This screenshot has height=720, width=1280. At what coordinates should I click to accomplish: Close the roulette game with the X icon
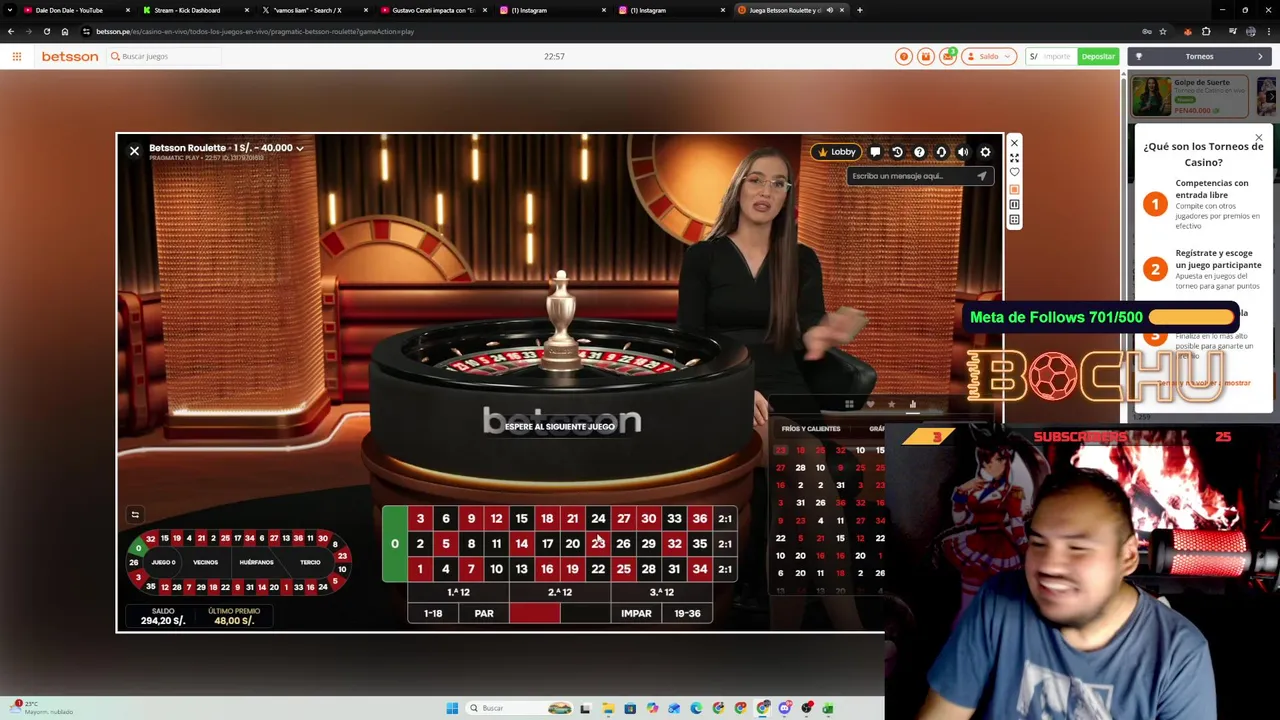click(134, 151)
